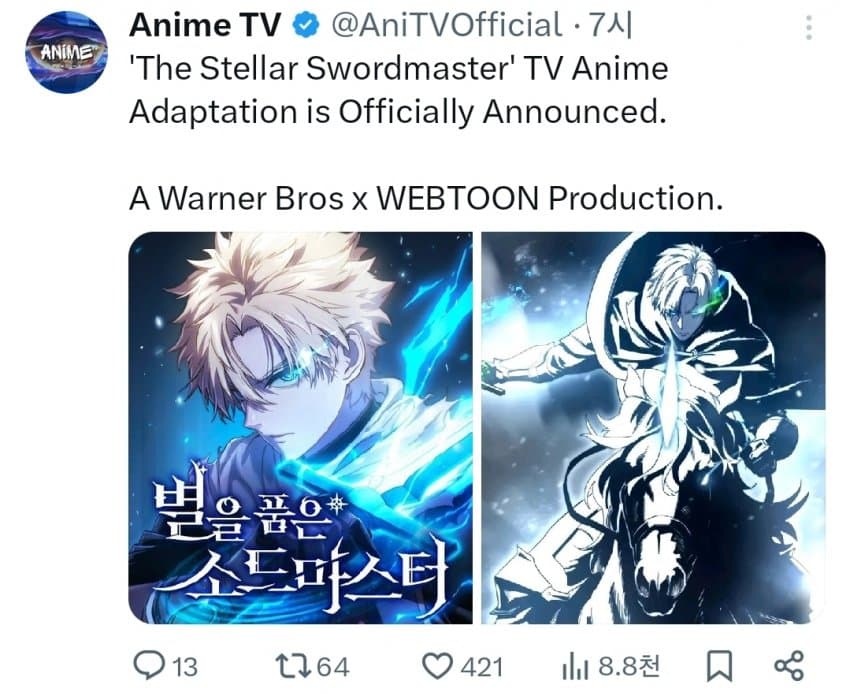Like the tweet with heart icon
This screenshot has height=695, width=850.
[x=437, y=666]
